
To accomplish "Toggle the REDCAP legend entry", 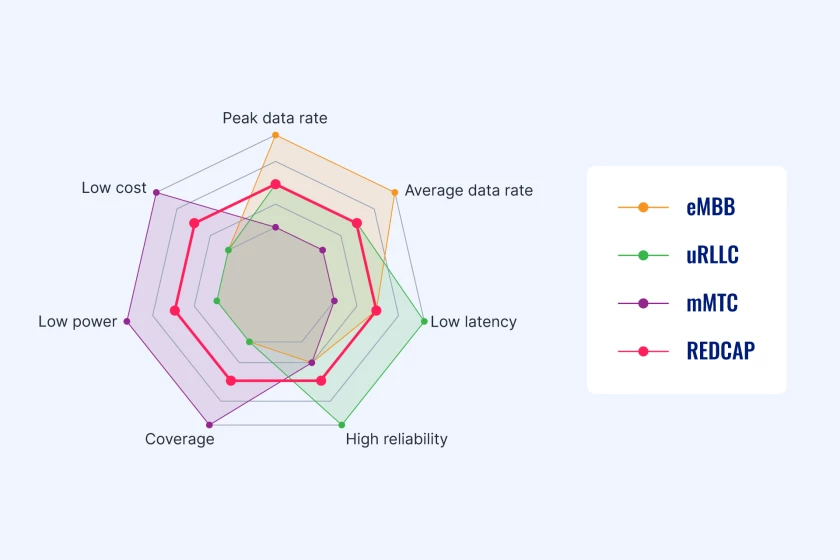I will coord(686,352).
